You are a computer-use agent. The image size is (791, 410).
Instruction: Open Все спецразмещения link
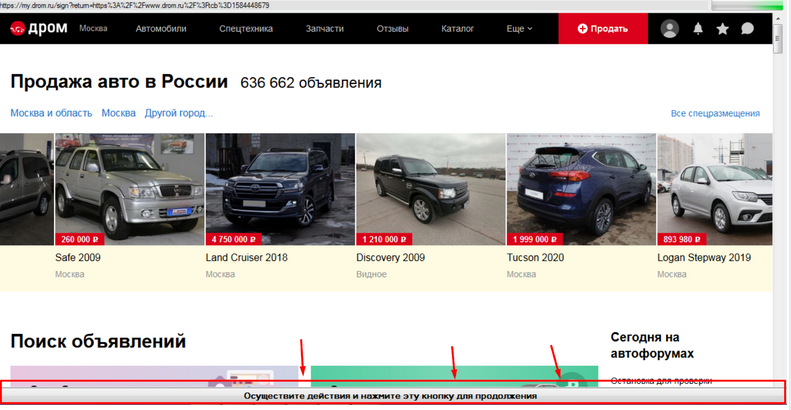coord(715,113)
